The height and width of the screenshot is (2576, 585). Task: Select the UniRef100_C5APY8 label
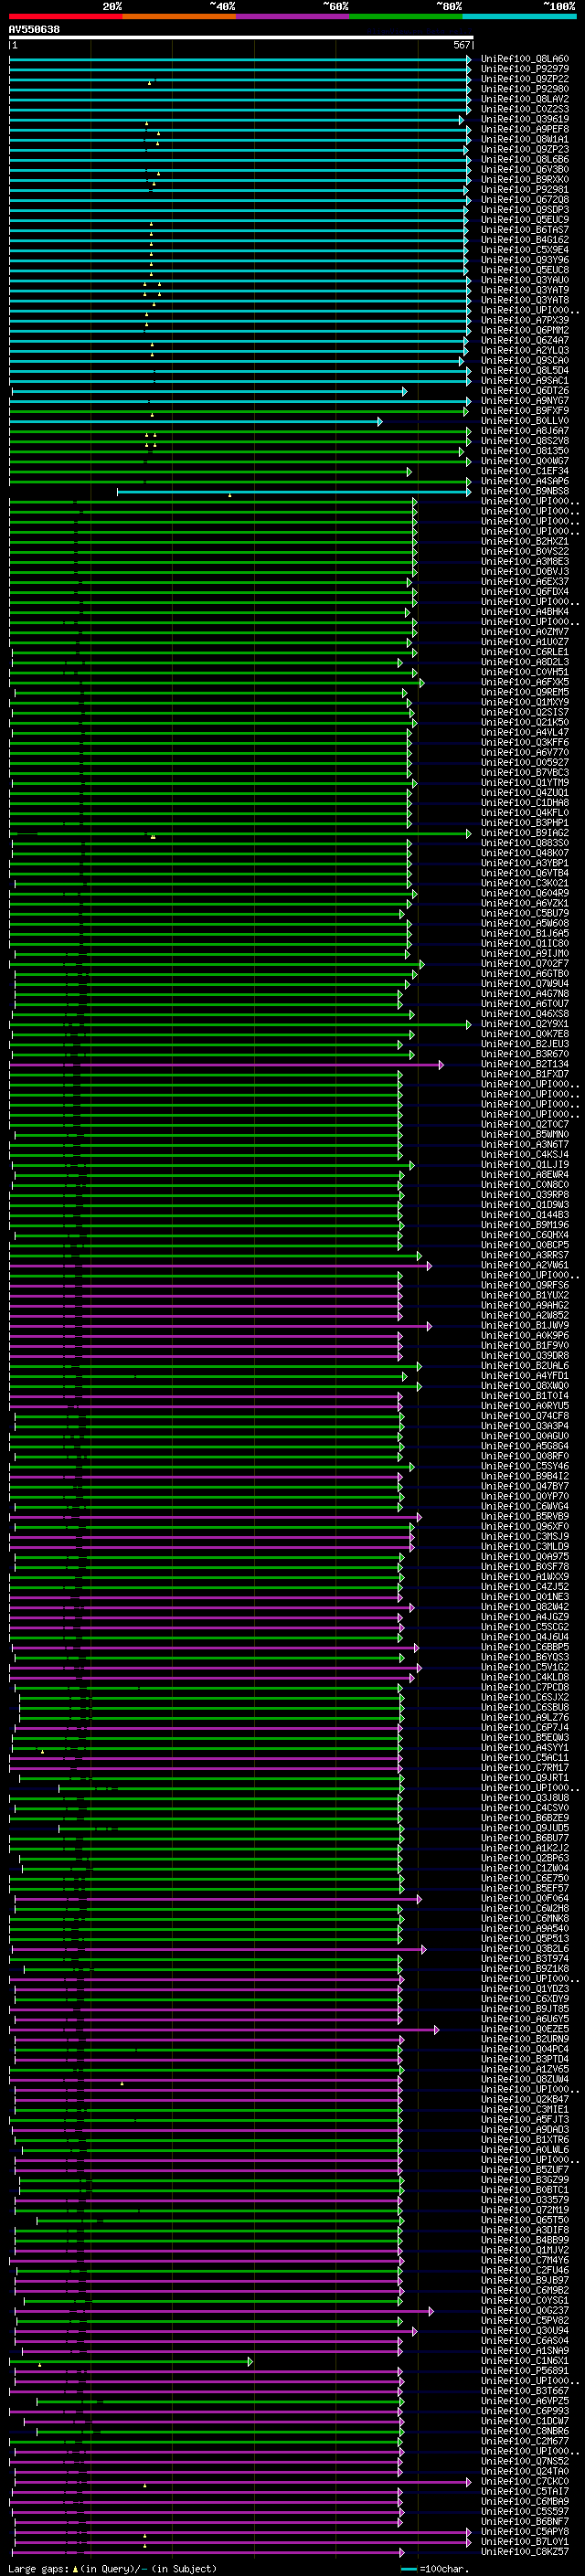pos(525,2531)
